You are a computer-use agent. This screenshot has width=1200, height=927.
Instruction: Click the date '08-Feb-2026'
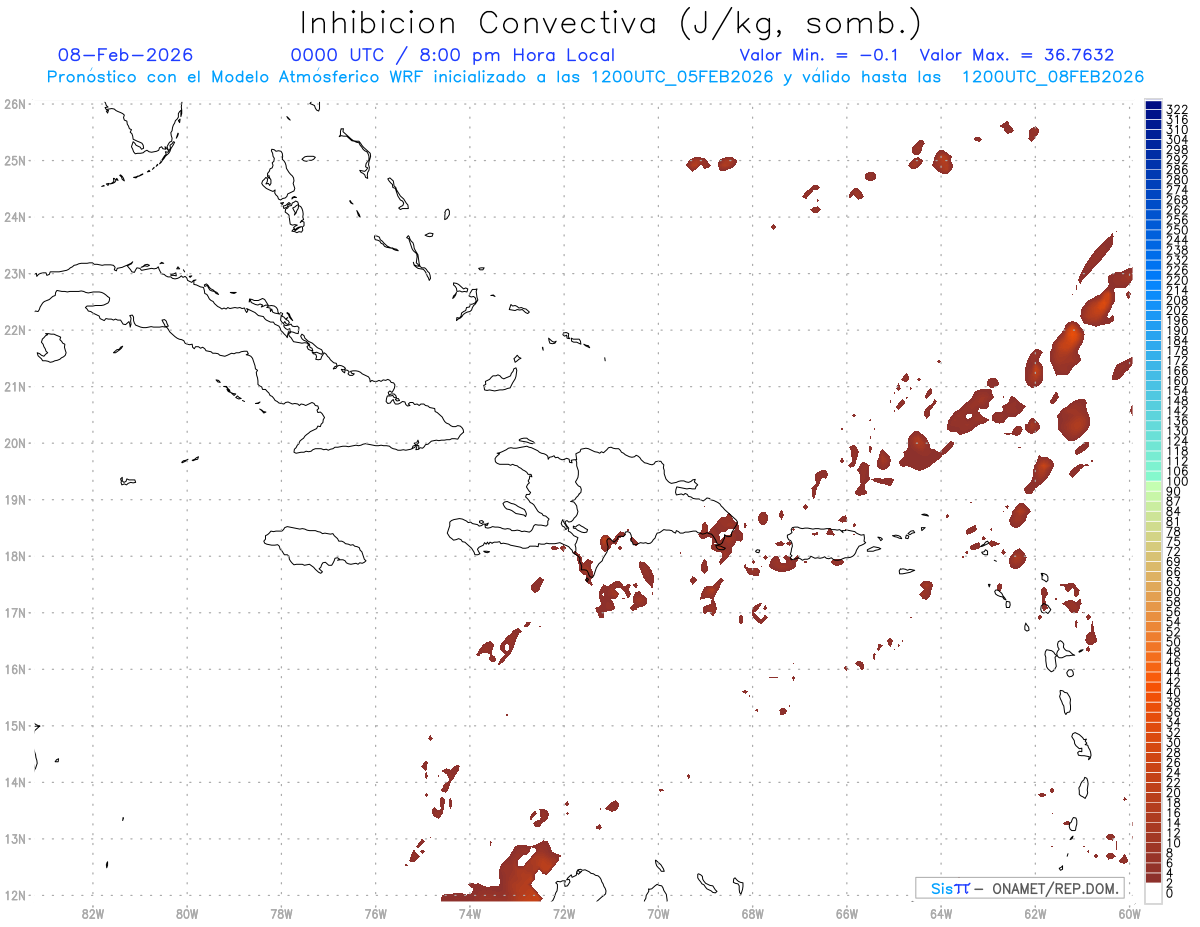click(x=125, y=55)
